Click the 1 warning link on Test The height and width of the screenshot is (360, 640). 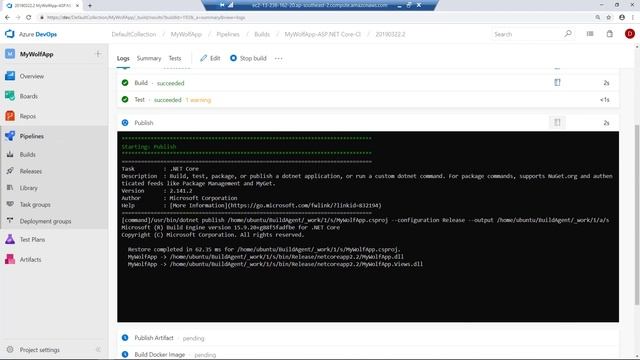coord(198,100)
